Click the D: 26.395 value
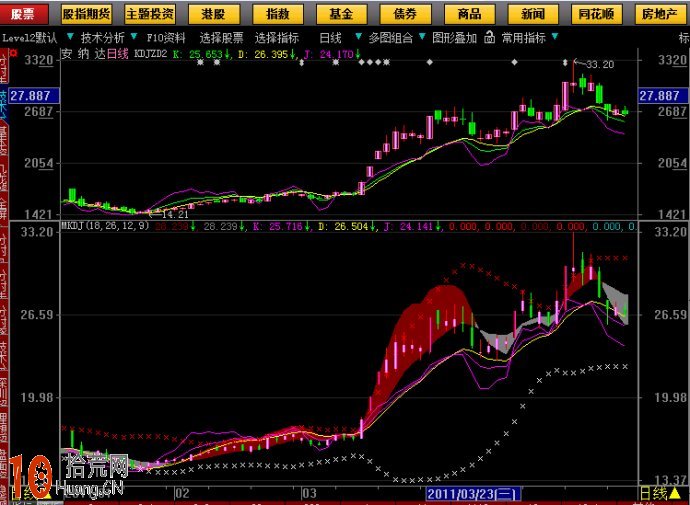Screen dimensions: 690x505 click(267, 54)
